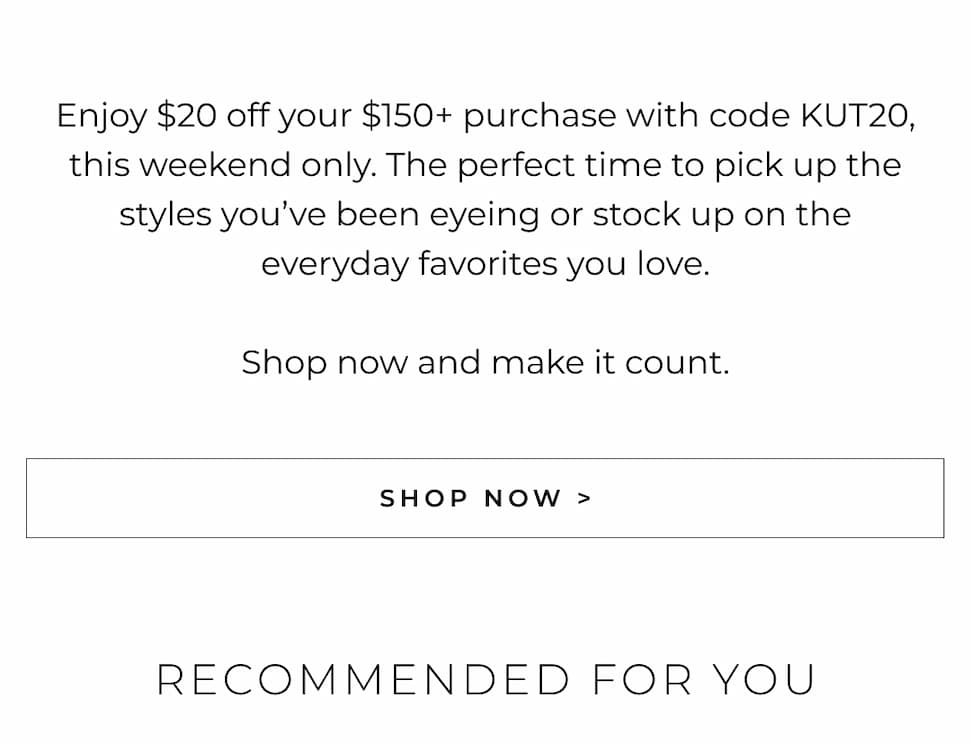Click "FOR YOU" in the heading
The image size is (971, 743).
704,680
